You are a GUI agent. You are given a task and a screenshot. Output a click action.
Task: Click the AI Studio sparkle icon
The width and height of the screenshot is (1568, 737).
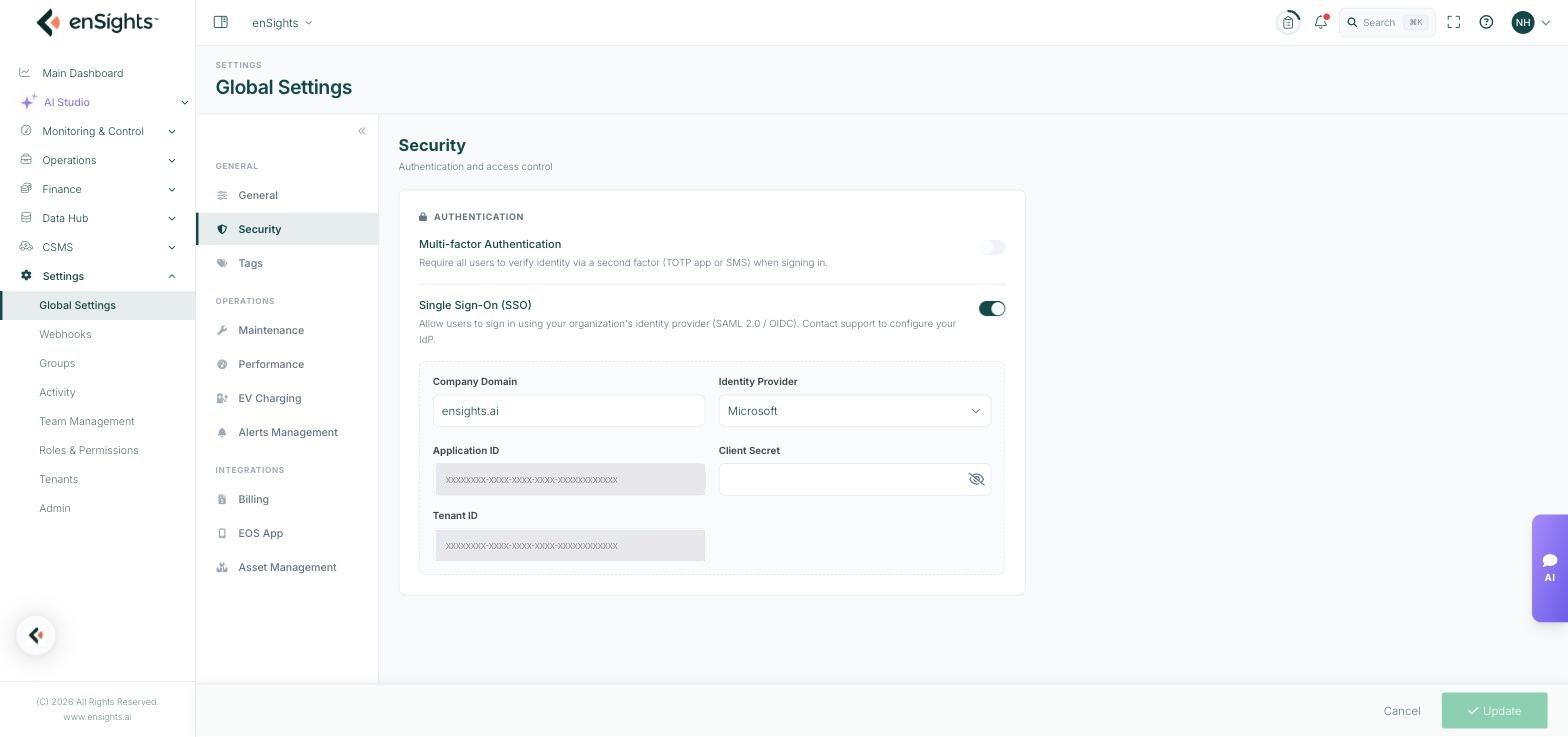pyautogui.click(x=28, y=102)
